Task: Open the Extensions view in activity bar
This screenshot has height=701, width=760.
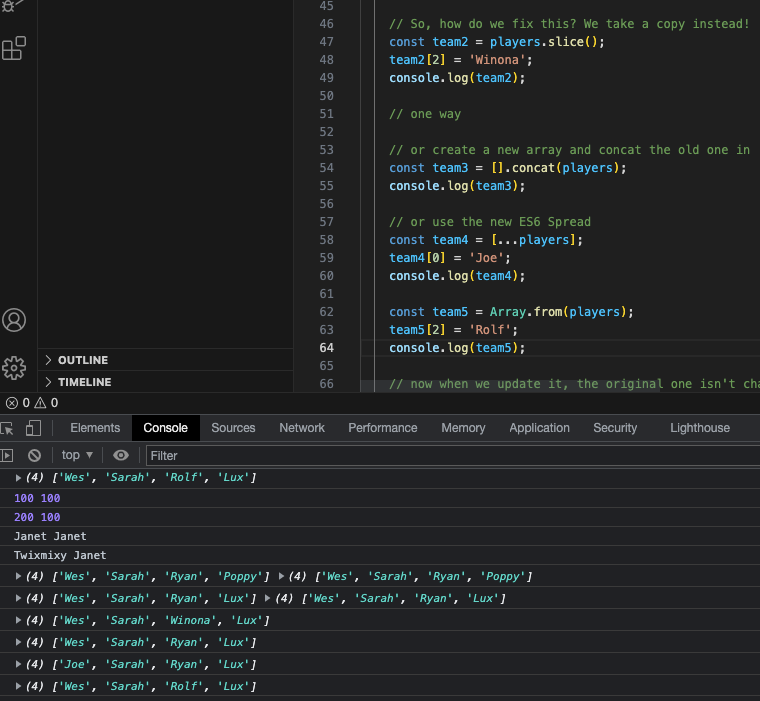Action: tap(14, 48)
